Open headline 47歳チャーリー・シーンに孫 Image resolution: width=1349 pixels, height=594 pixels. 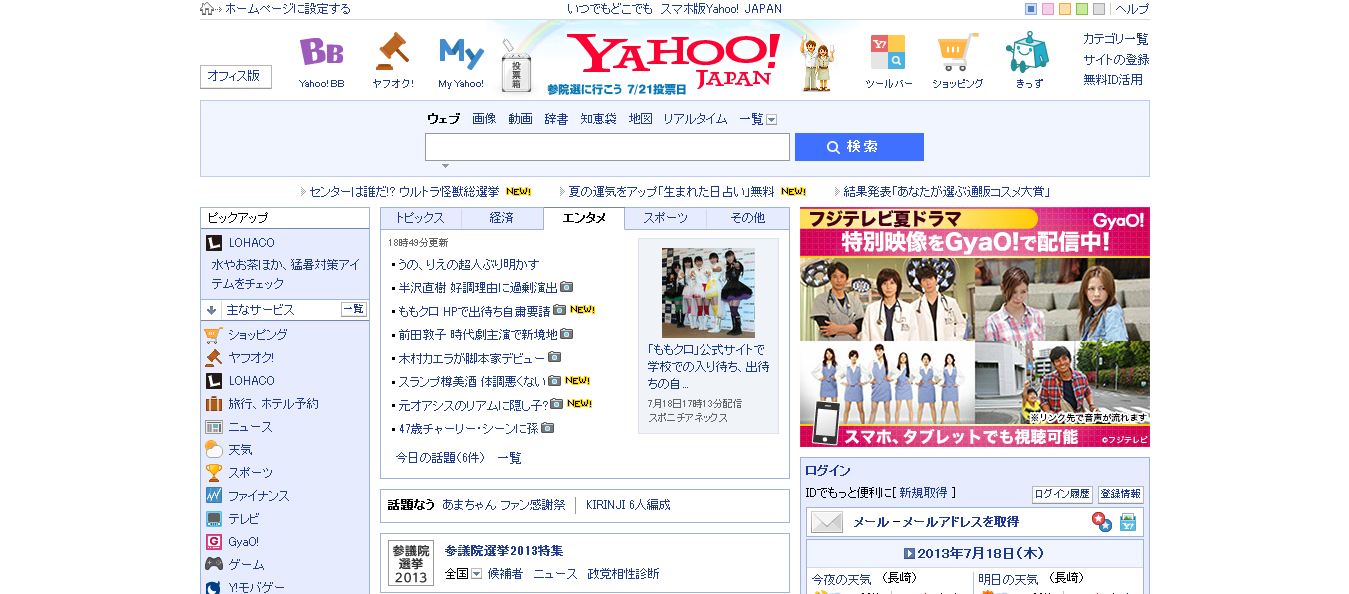click(468, 428)
